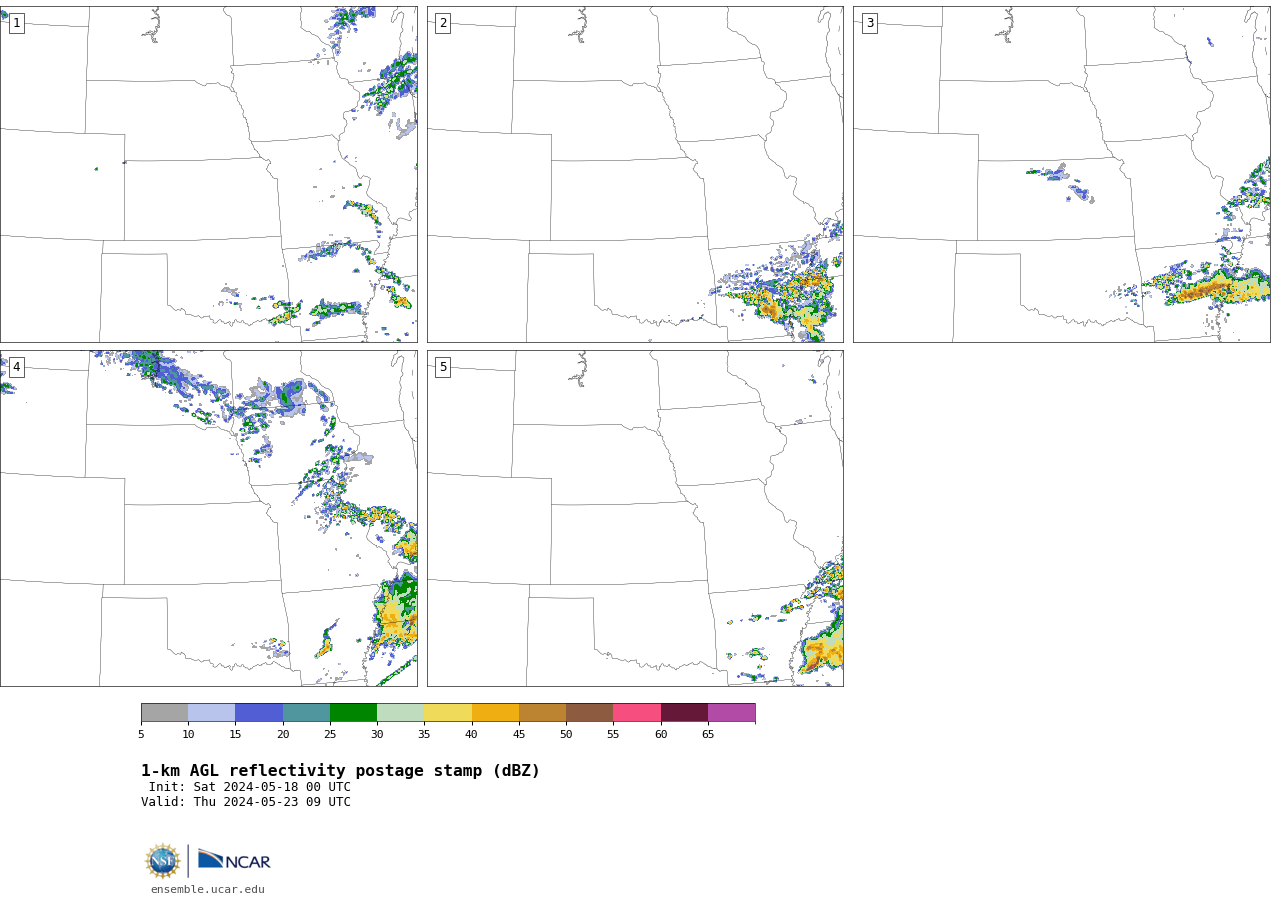The width and height of the screenshot is (1280, 901).
Task: Click the tan 45-50 dBZ swatch
Action: coord(542,712)
